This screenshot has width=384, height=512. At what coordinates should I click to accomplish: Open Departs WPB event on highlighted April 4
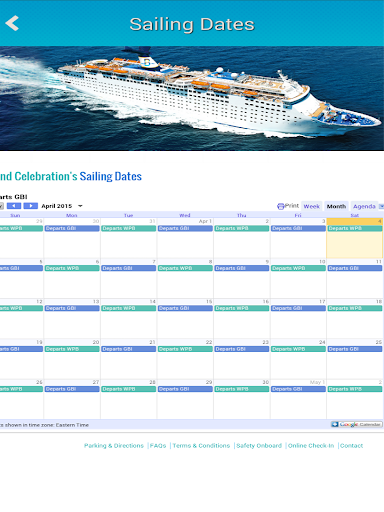click(x=355, y=228)
